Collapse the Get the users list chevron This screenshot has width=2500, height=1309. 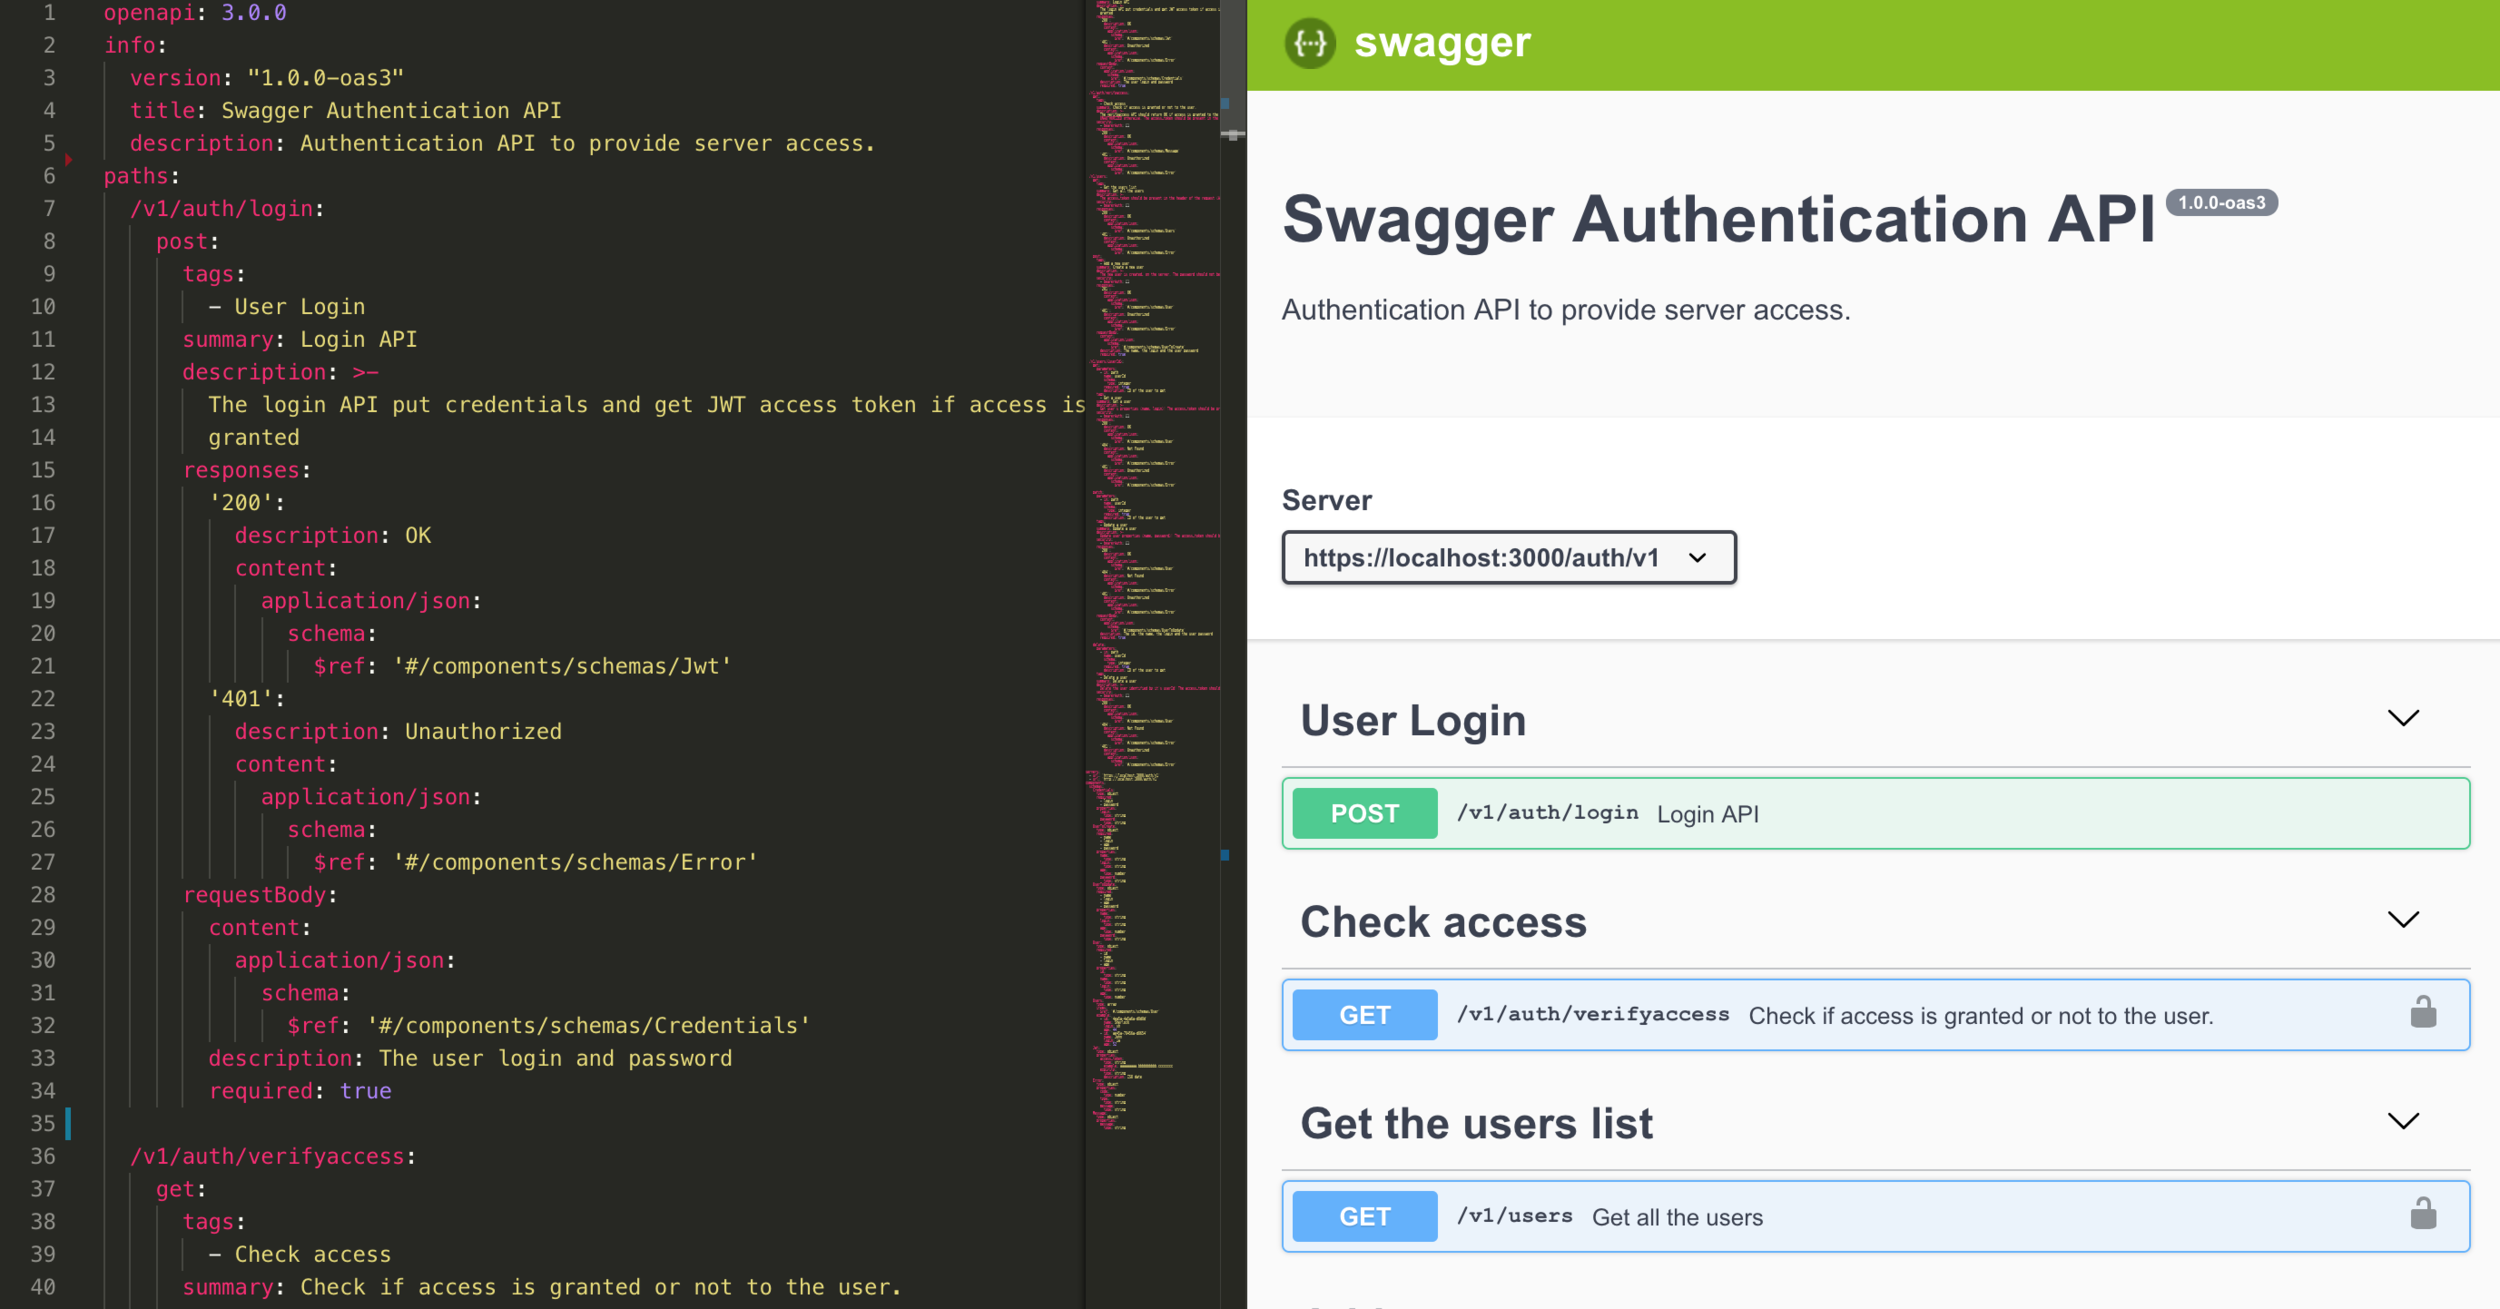[2403, 1121]
